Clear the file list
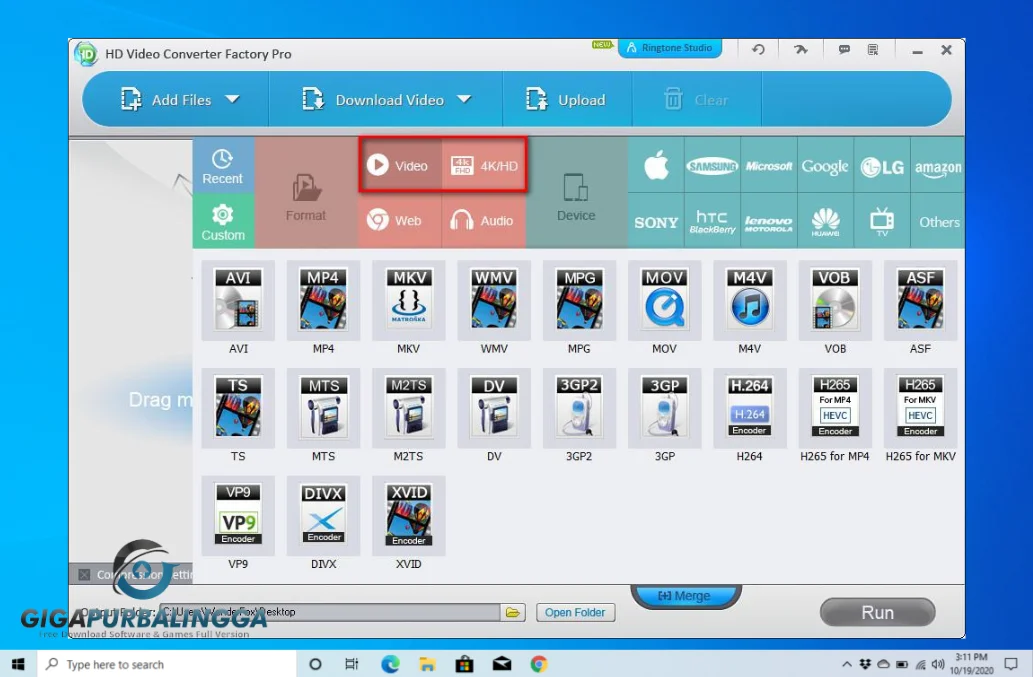1033x677 pixels. click(696, 99)
